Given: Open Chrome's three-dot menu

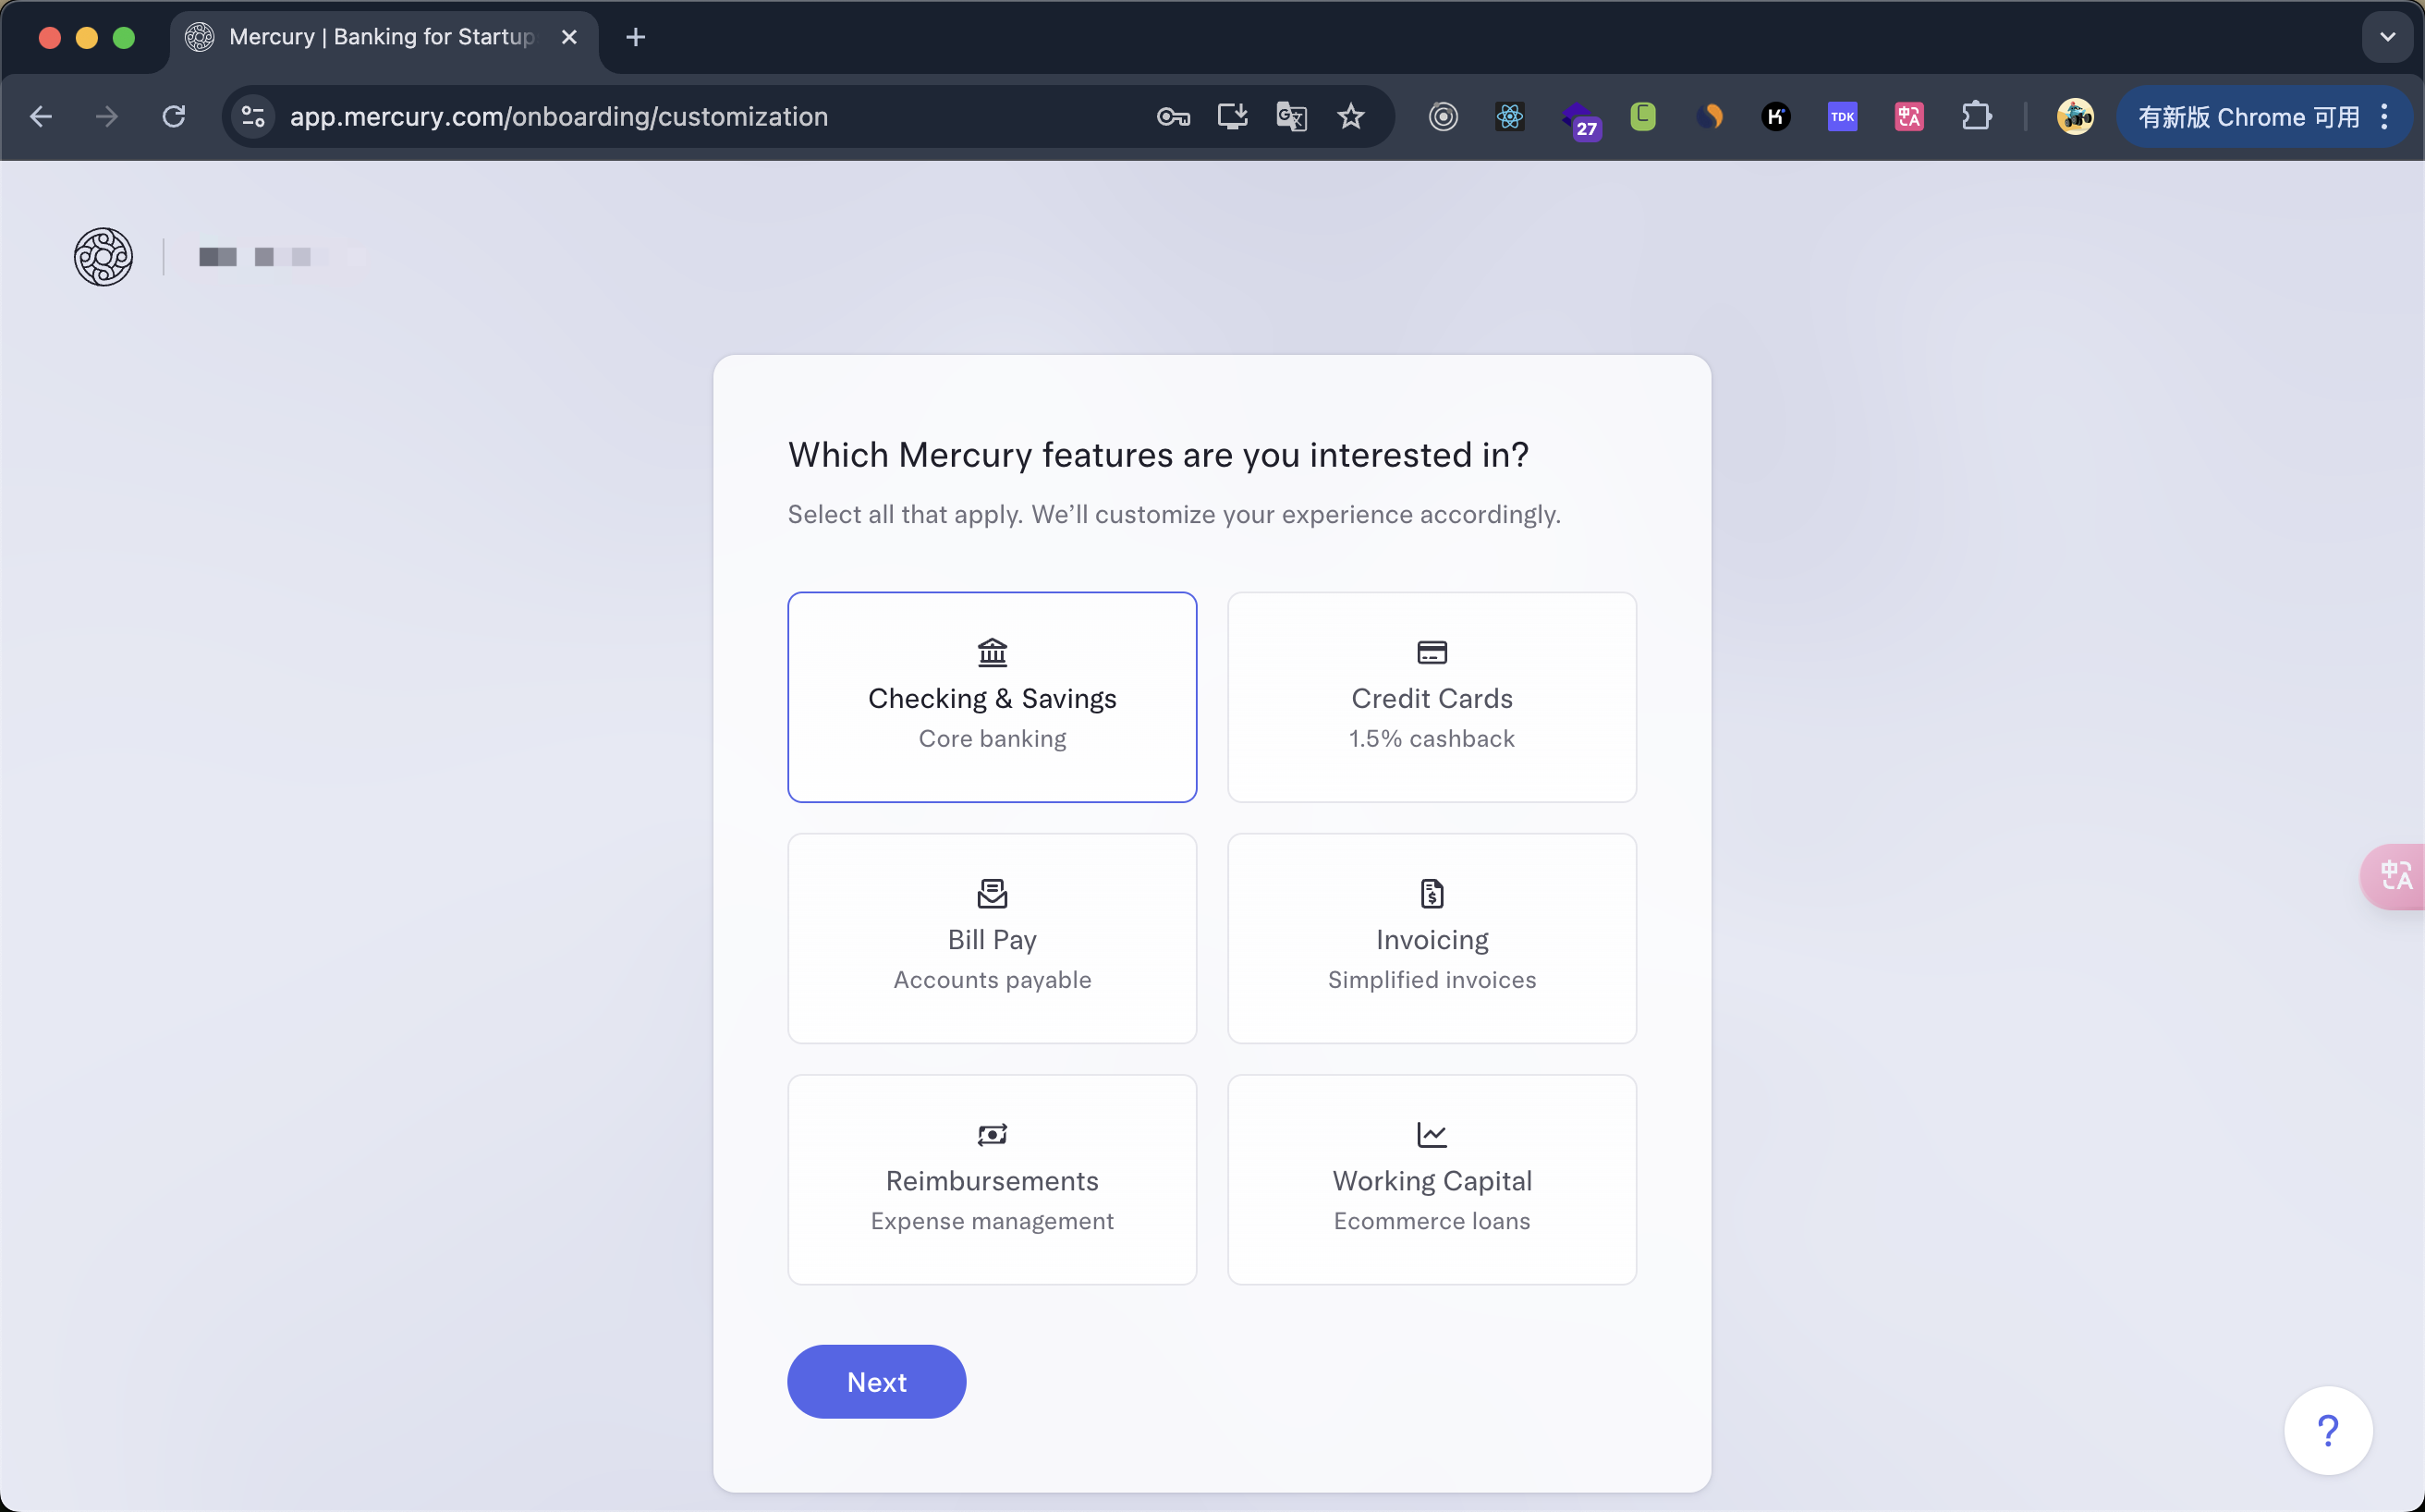Looking at the screenshot, I should [x=2385, y=117].
